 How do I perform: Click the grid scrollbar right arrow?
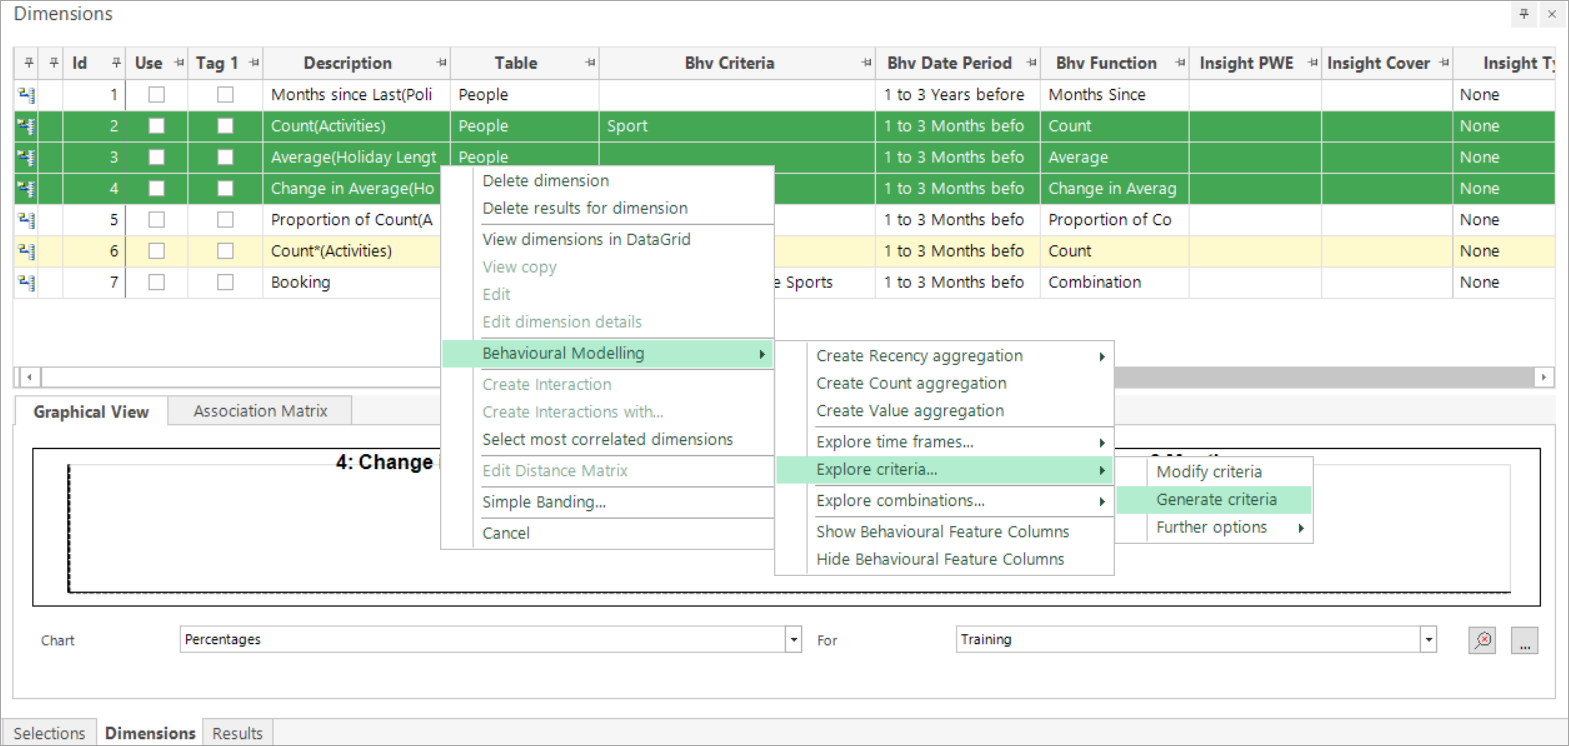click(1544, 377)
